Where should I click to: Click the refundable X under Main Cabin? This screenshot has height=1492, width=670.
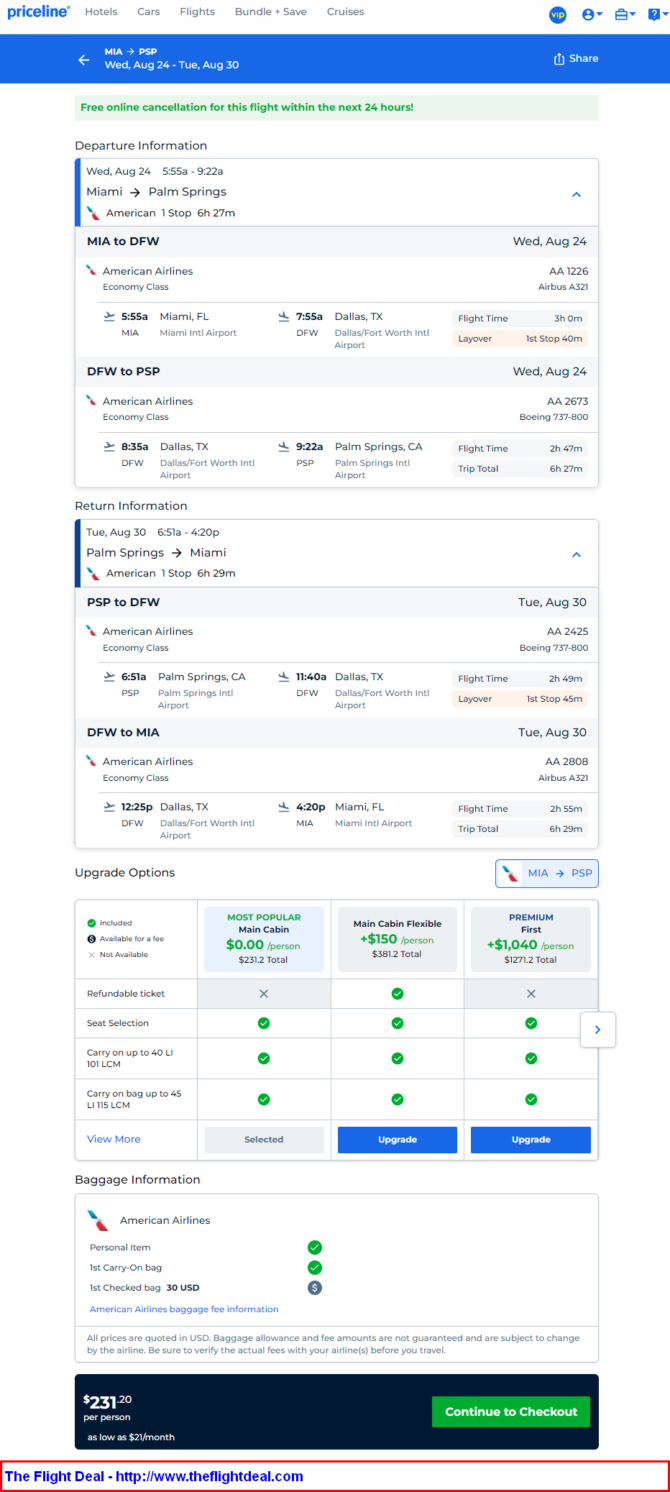point(264,994)
